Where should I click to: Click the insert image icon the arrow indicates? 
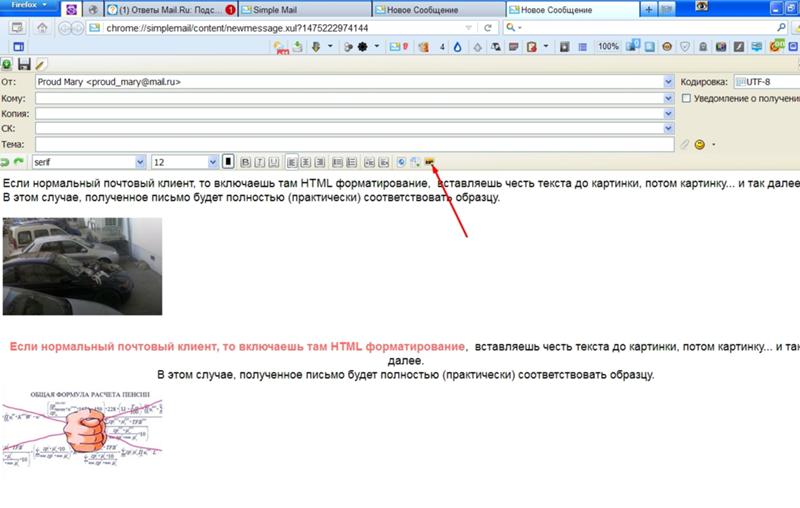click(430, 162)
